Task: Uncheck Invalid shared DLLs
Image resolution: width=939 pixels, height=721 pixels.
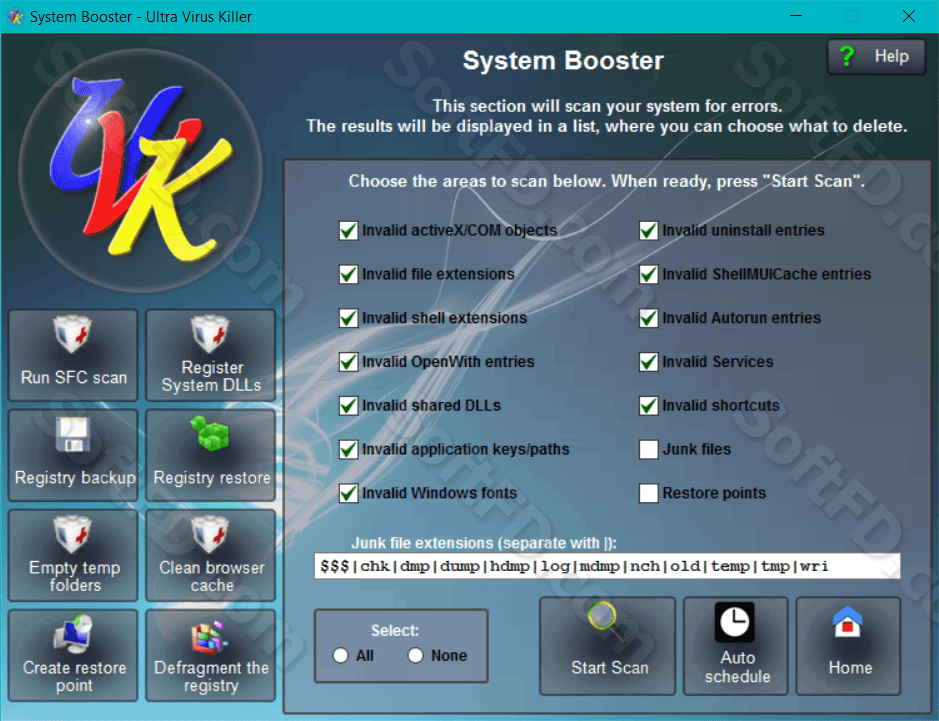Action: [x=349, y=405]
